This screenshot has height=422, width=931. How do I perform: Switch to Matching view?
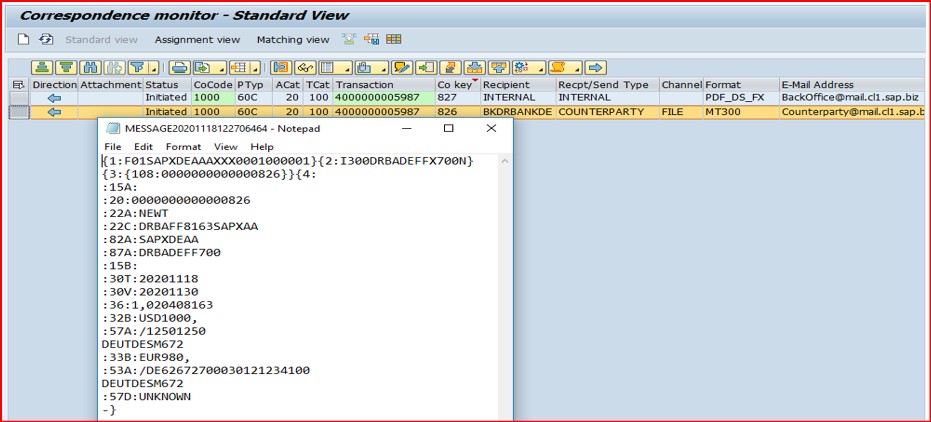coord(293,40)
